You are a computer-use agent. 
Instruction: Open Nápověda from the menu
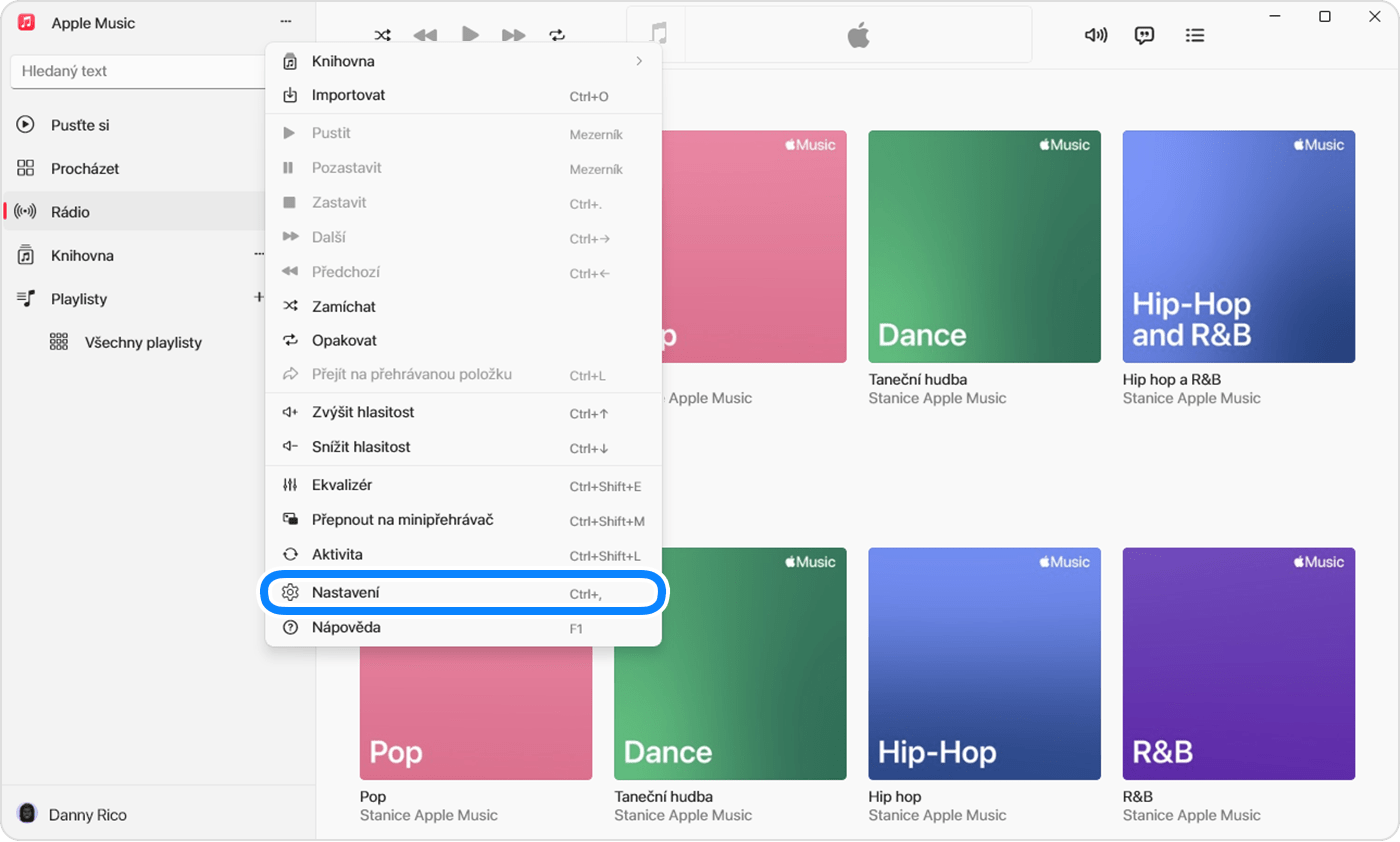click(x=463, y=628)
